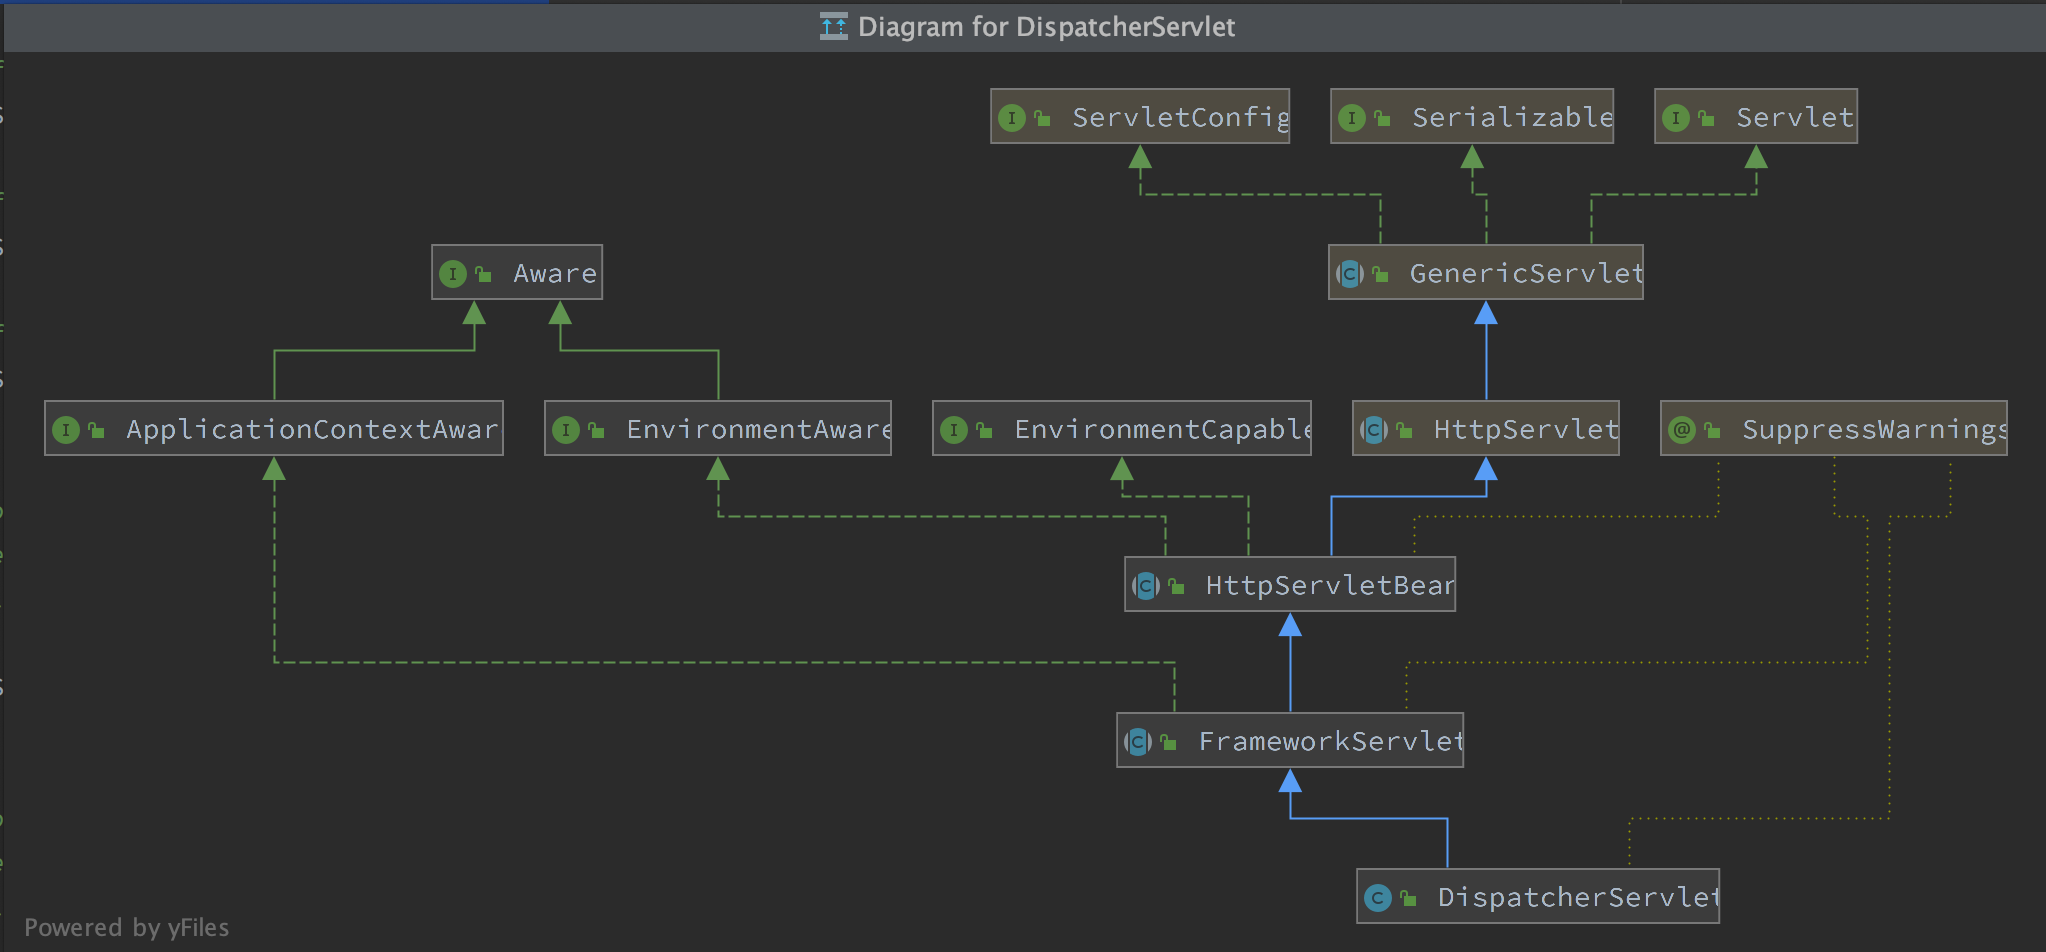Click the abstract class icon on HttpServlet
2046x952 pixels.
coord(1374,430)
